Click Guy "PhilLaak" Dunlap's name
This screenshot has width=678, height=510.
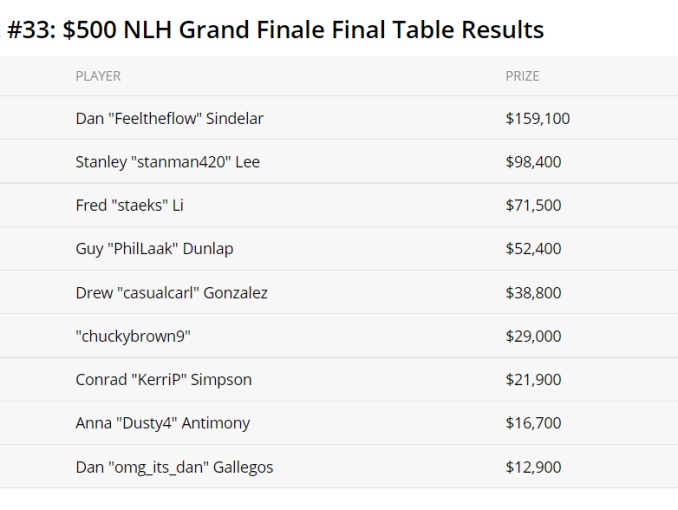tap(154, 249)
